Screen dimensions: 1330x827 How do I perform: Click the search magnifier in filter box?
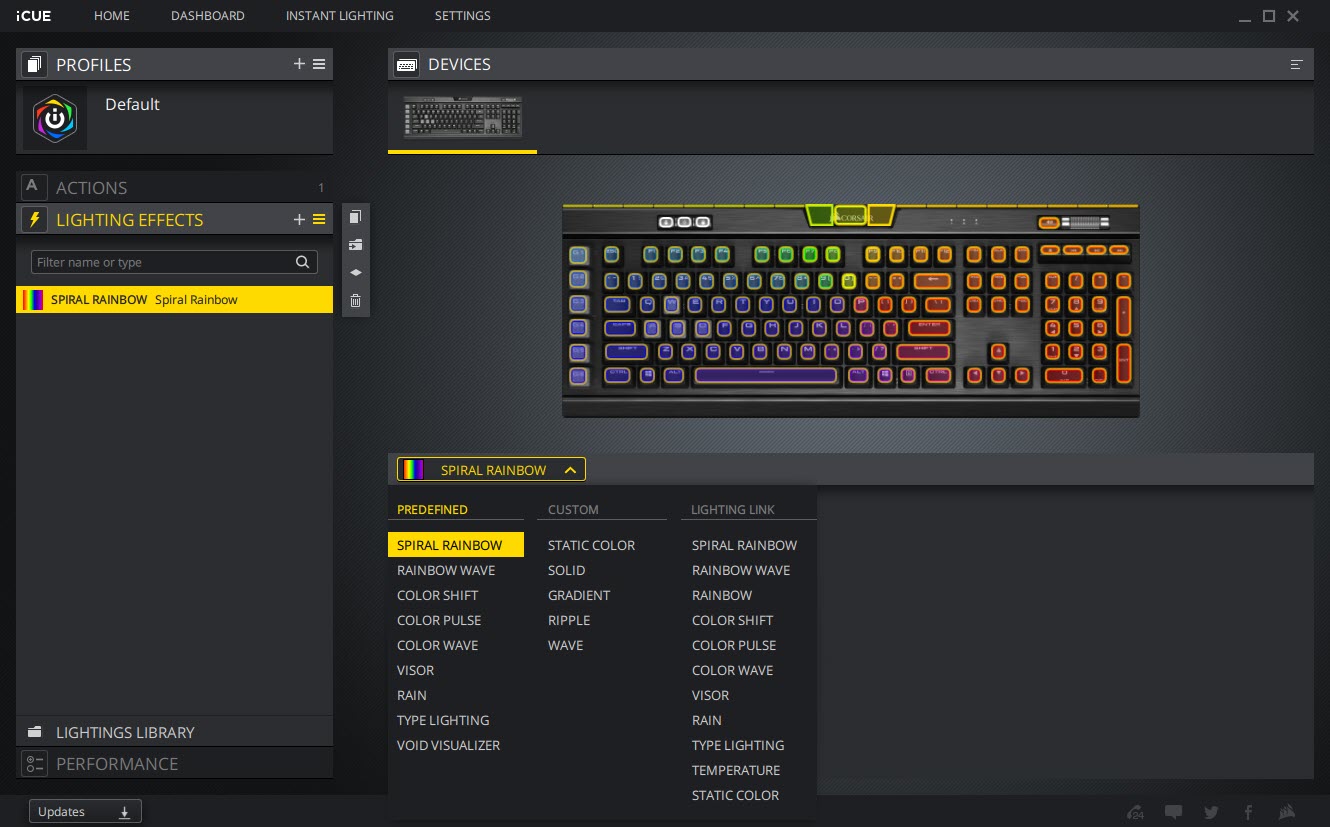tap(302, 262)
